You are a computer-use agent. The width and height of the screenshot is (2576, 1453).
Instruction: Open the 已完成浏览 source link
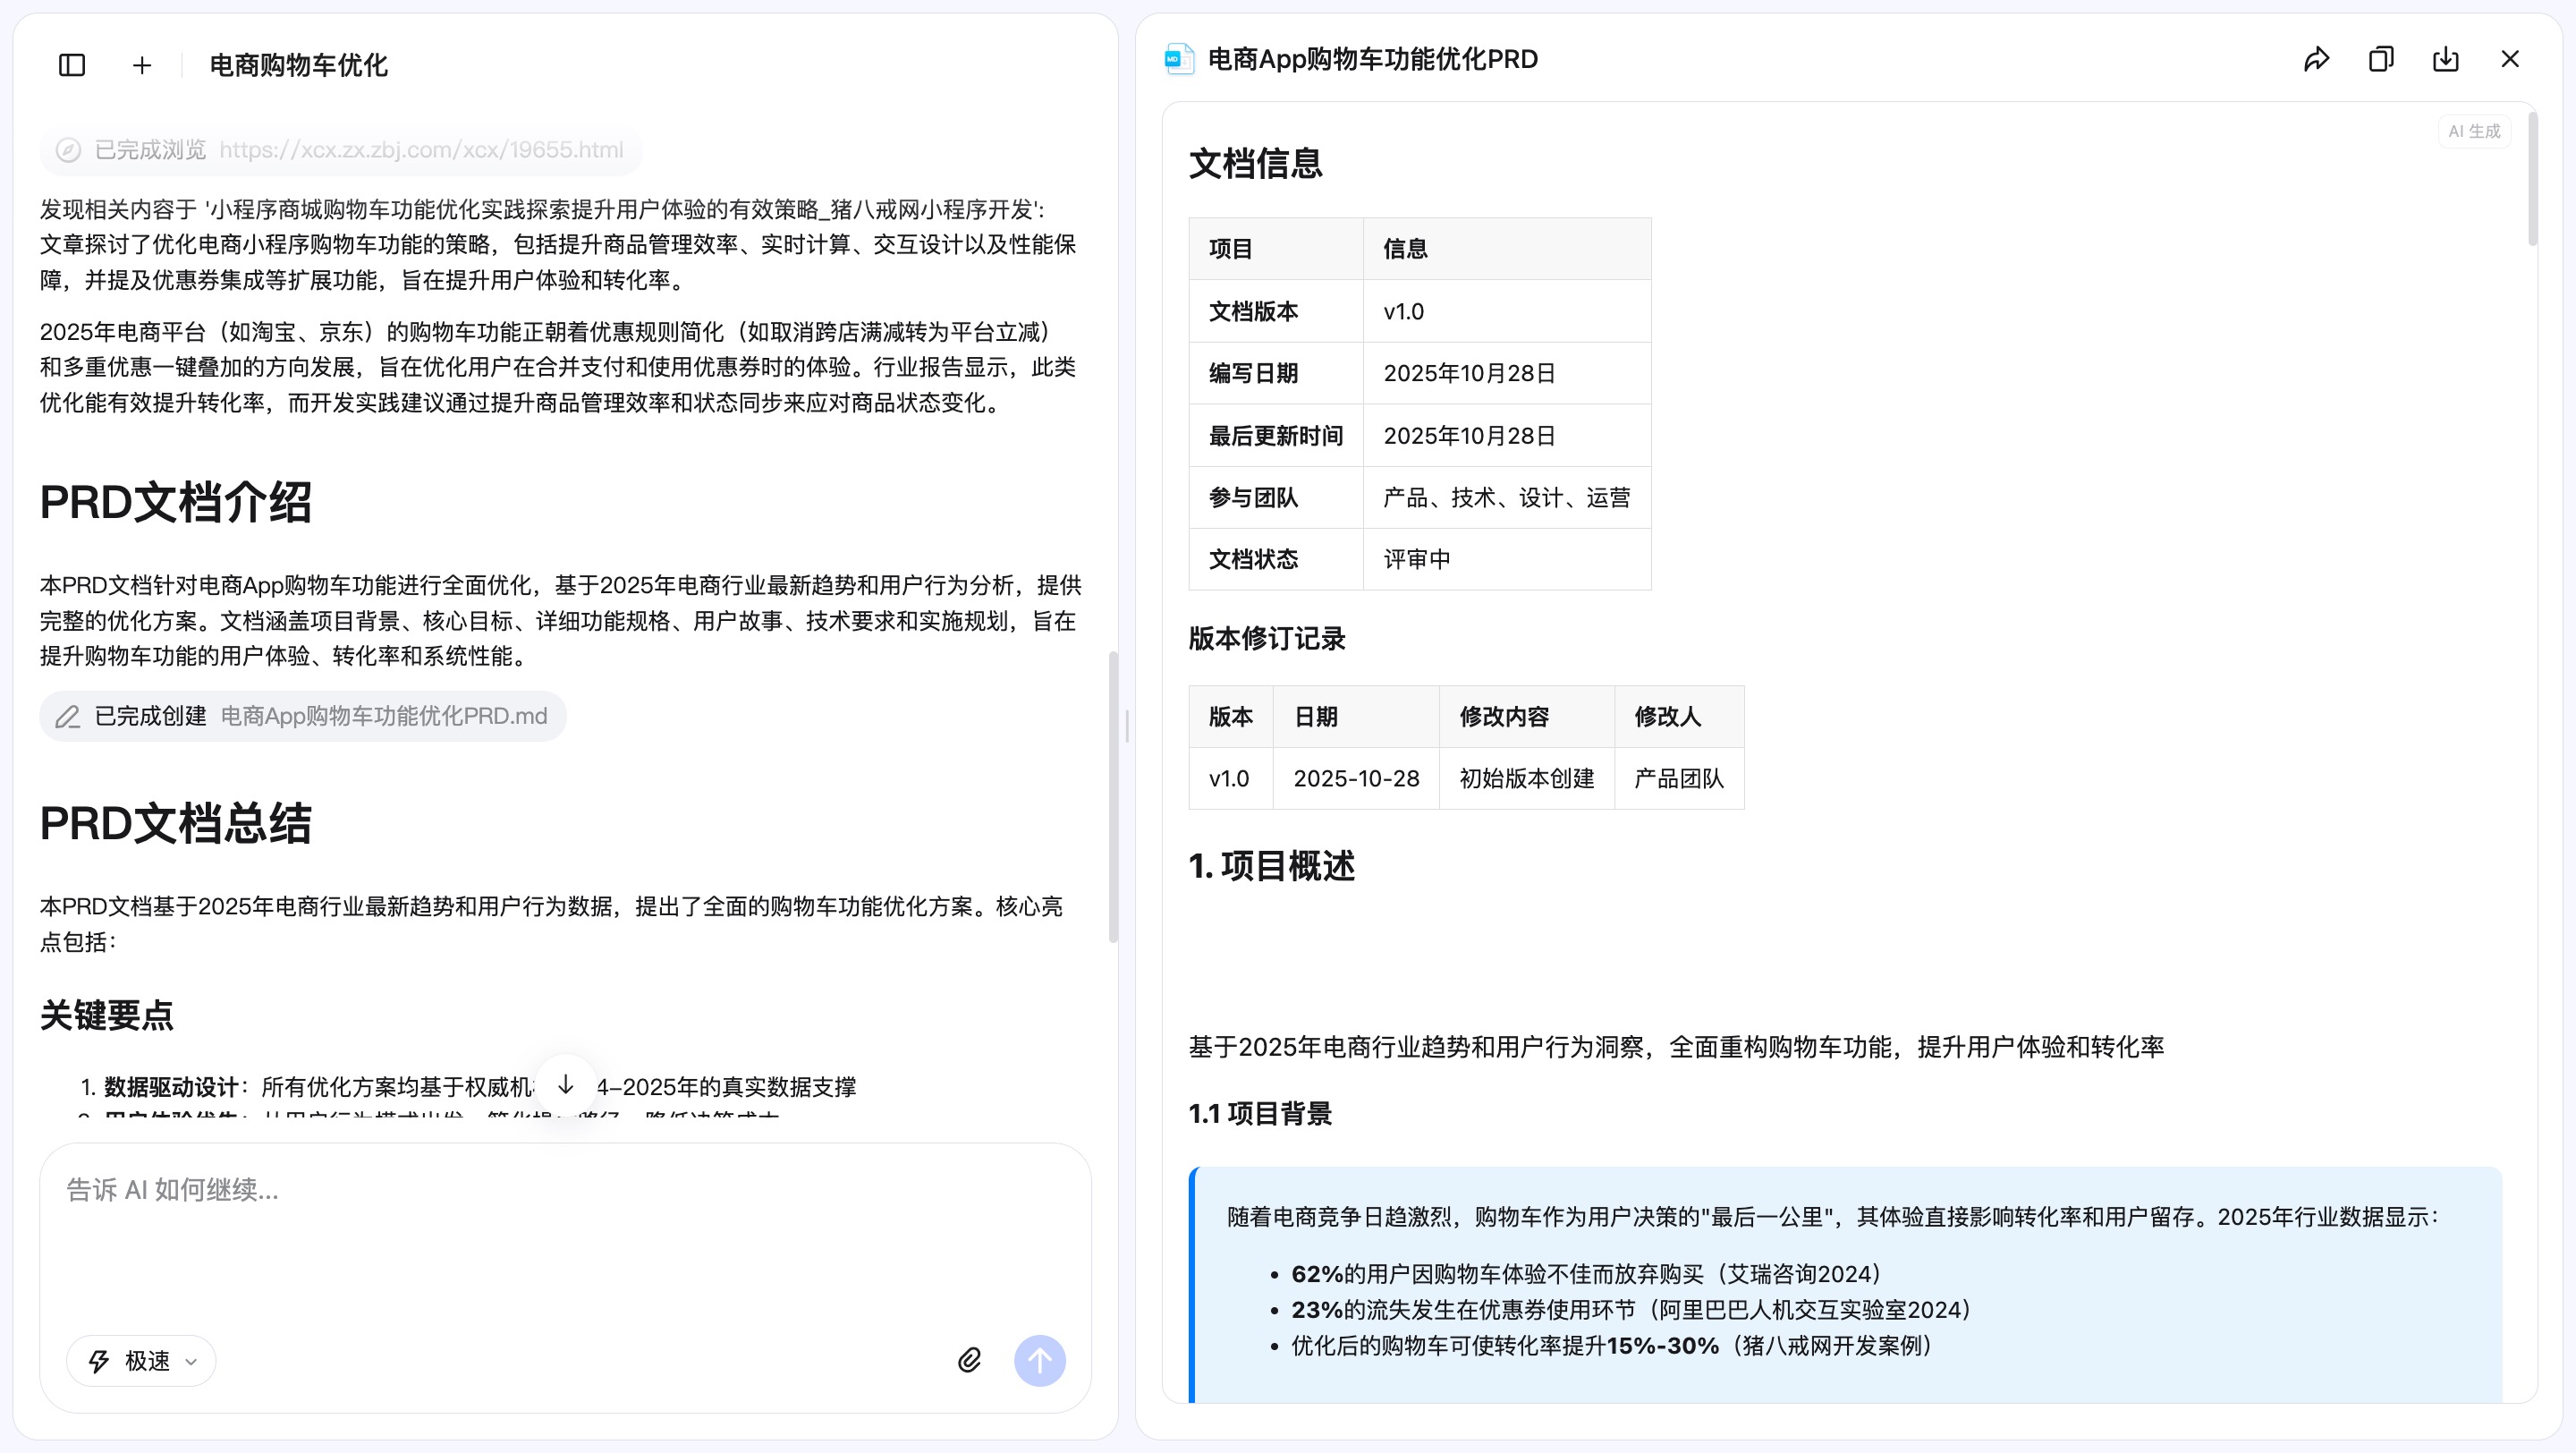[x=339, y=150]
